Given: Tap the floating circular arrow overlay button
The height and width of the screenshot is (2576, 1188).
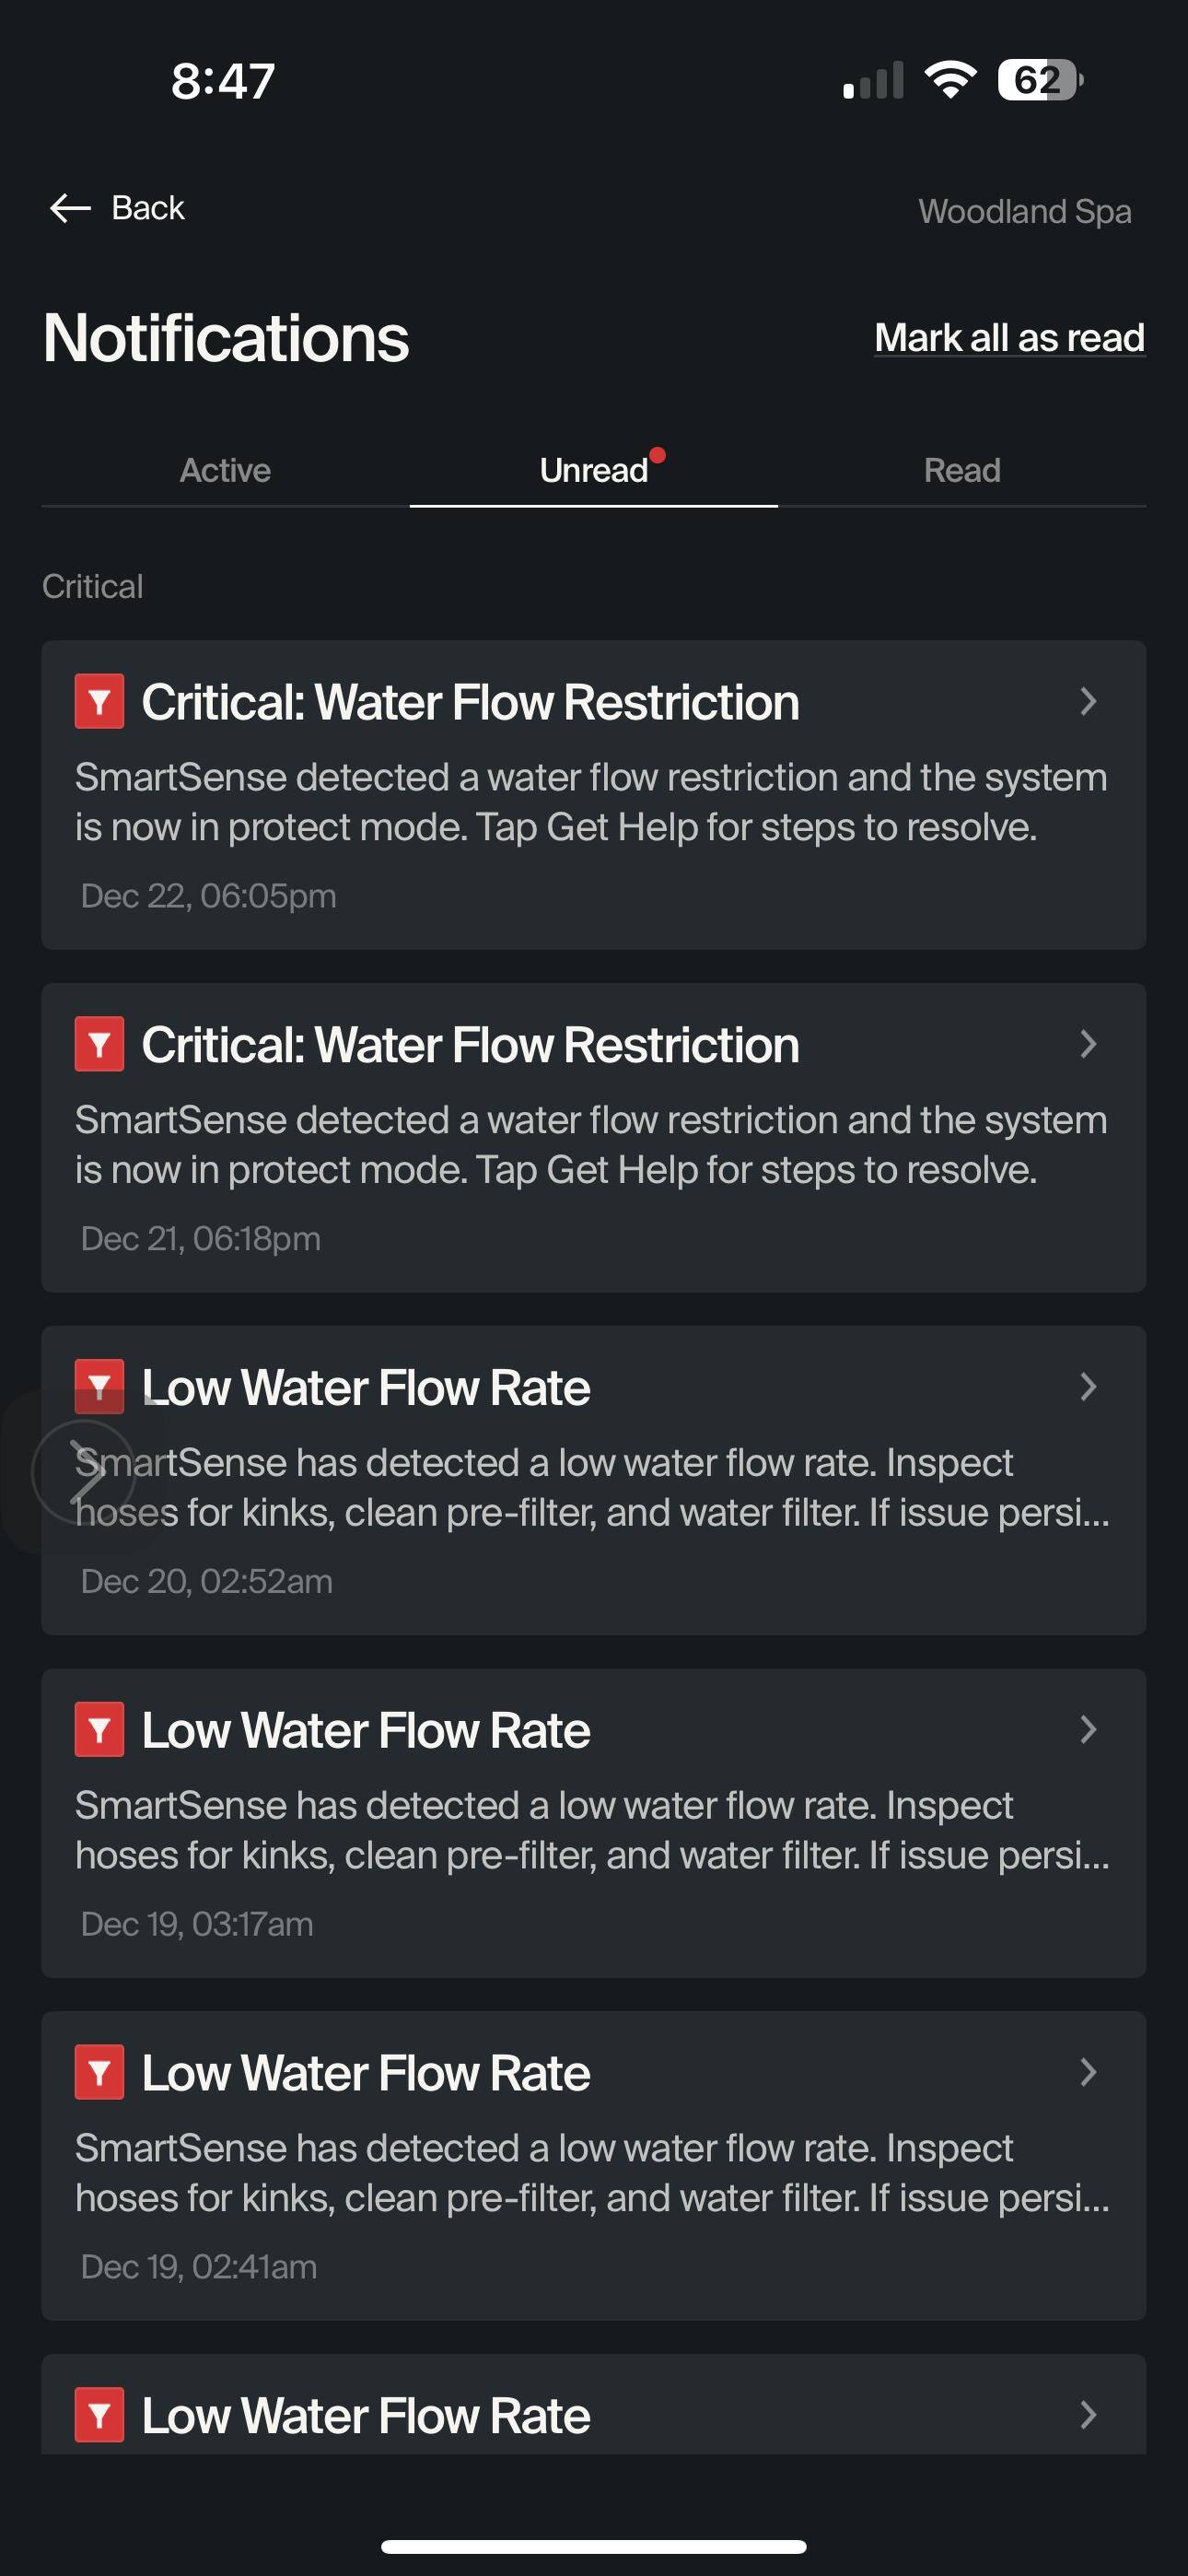Looking at the screenshot, I should click(x=84, y=1471).
